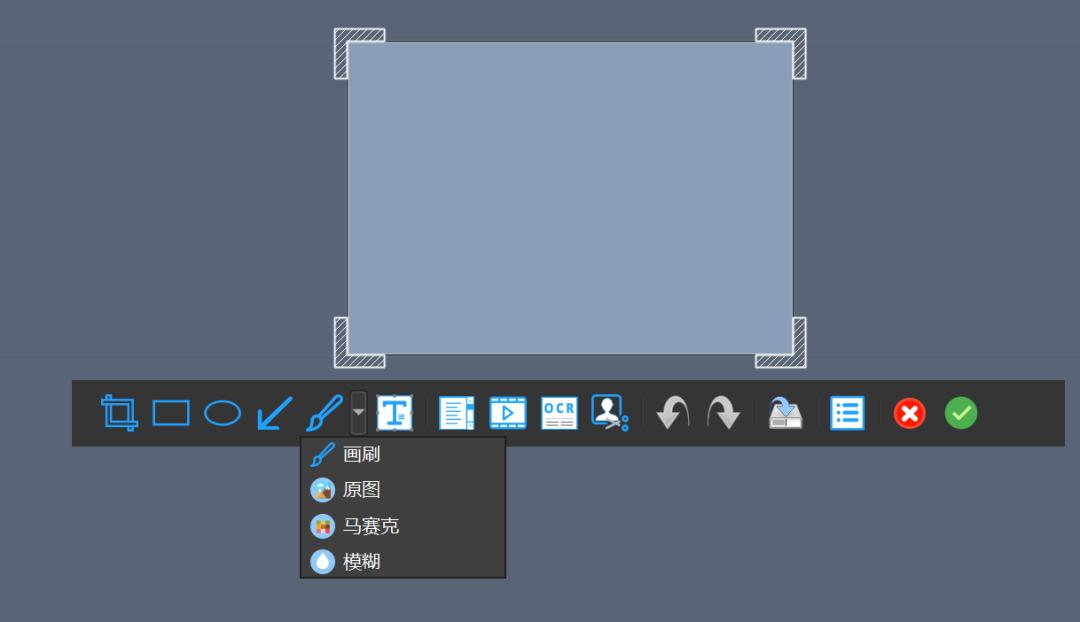The image size is (1080, 622).
Task: Cancel the screenshot with red X
Action: point(909,413)
